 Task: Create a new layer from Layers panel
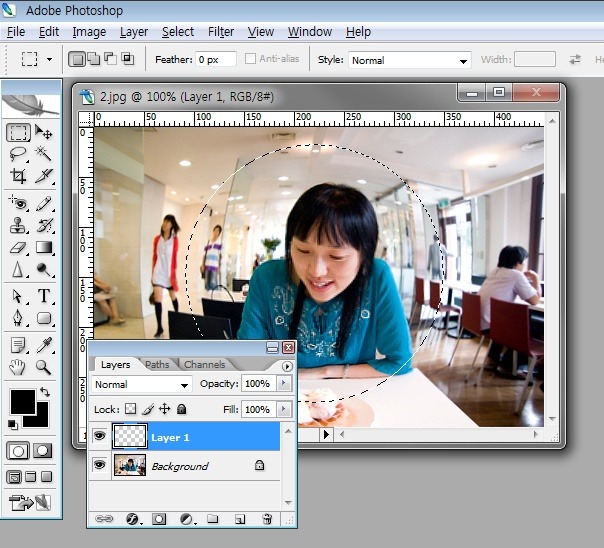[x=240, y=519]
